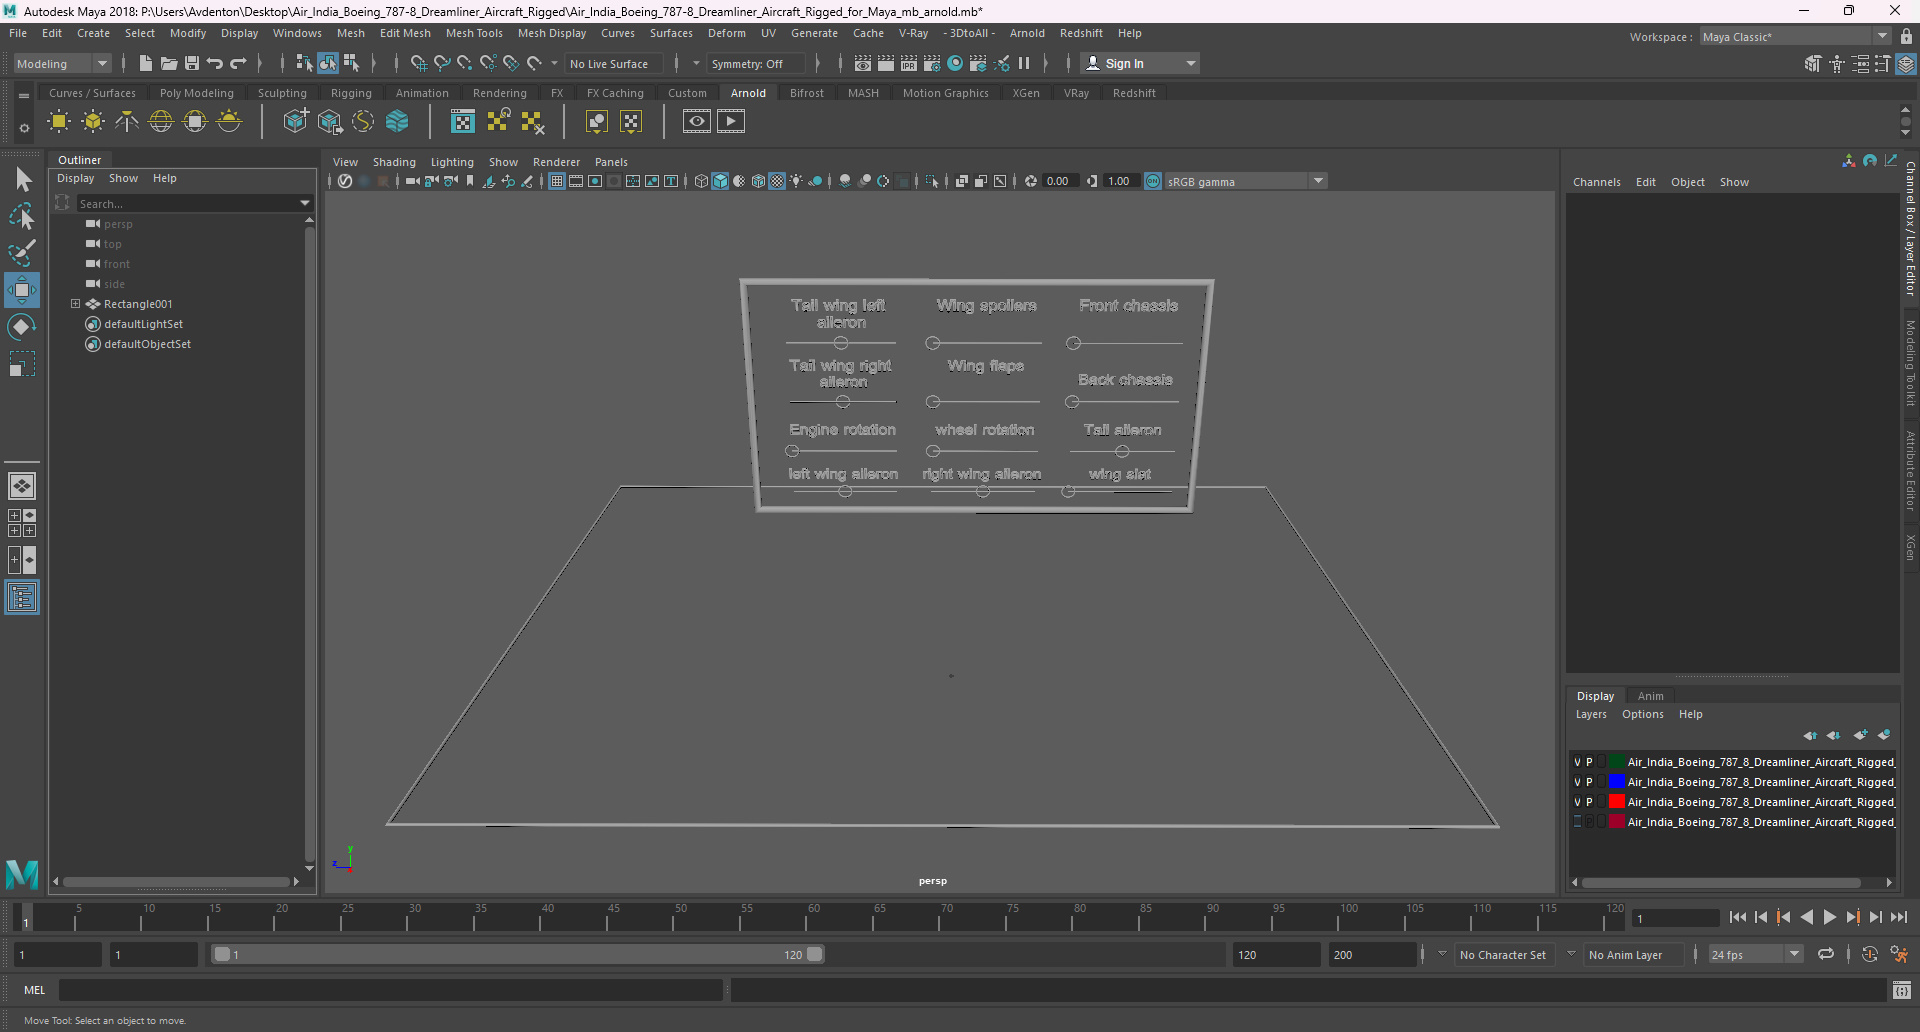The width and height of the screenshot is (1920, 1032).
Task: Activate the Rotate tool in the toolbox
Action: pyautogui.click(x=22, y=327)
